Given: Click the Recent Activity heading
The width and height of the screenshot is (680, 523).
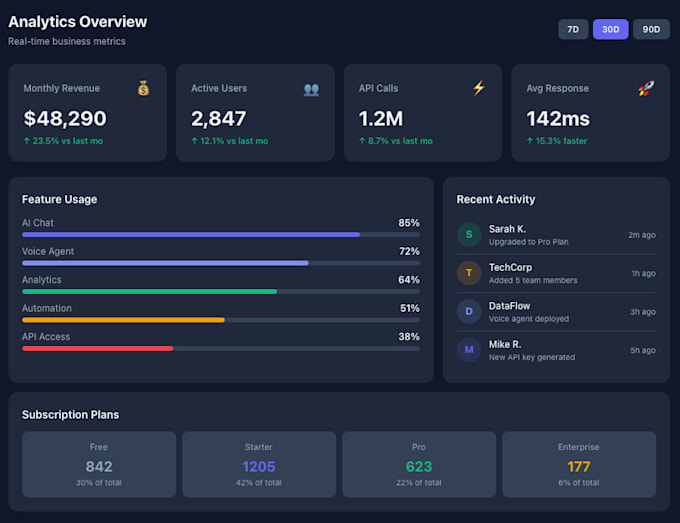Looking at the screenshot, I should 496,199.
